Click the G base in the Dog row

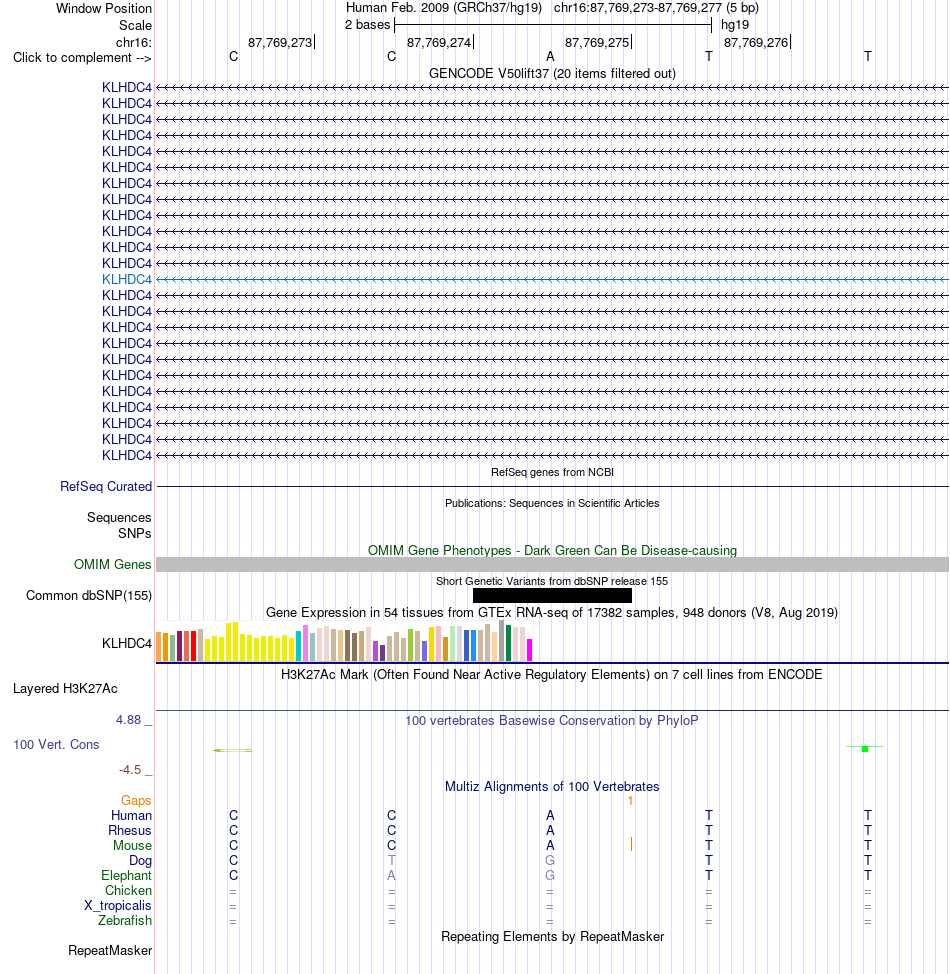pos(550,860)
